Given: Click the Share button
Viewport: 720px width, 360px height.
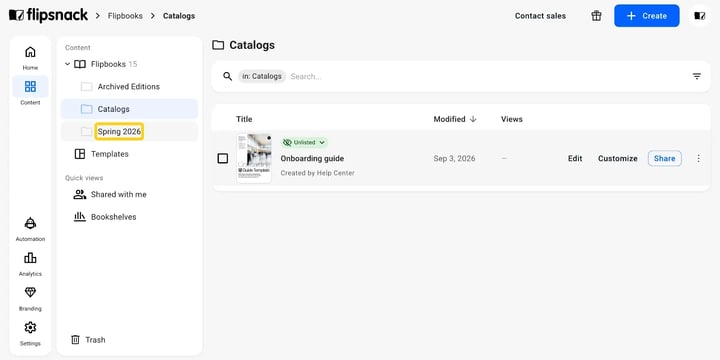Looking at the screenshot, I should [x=664, y=158].
